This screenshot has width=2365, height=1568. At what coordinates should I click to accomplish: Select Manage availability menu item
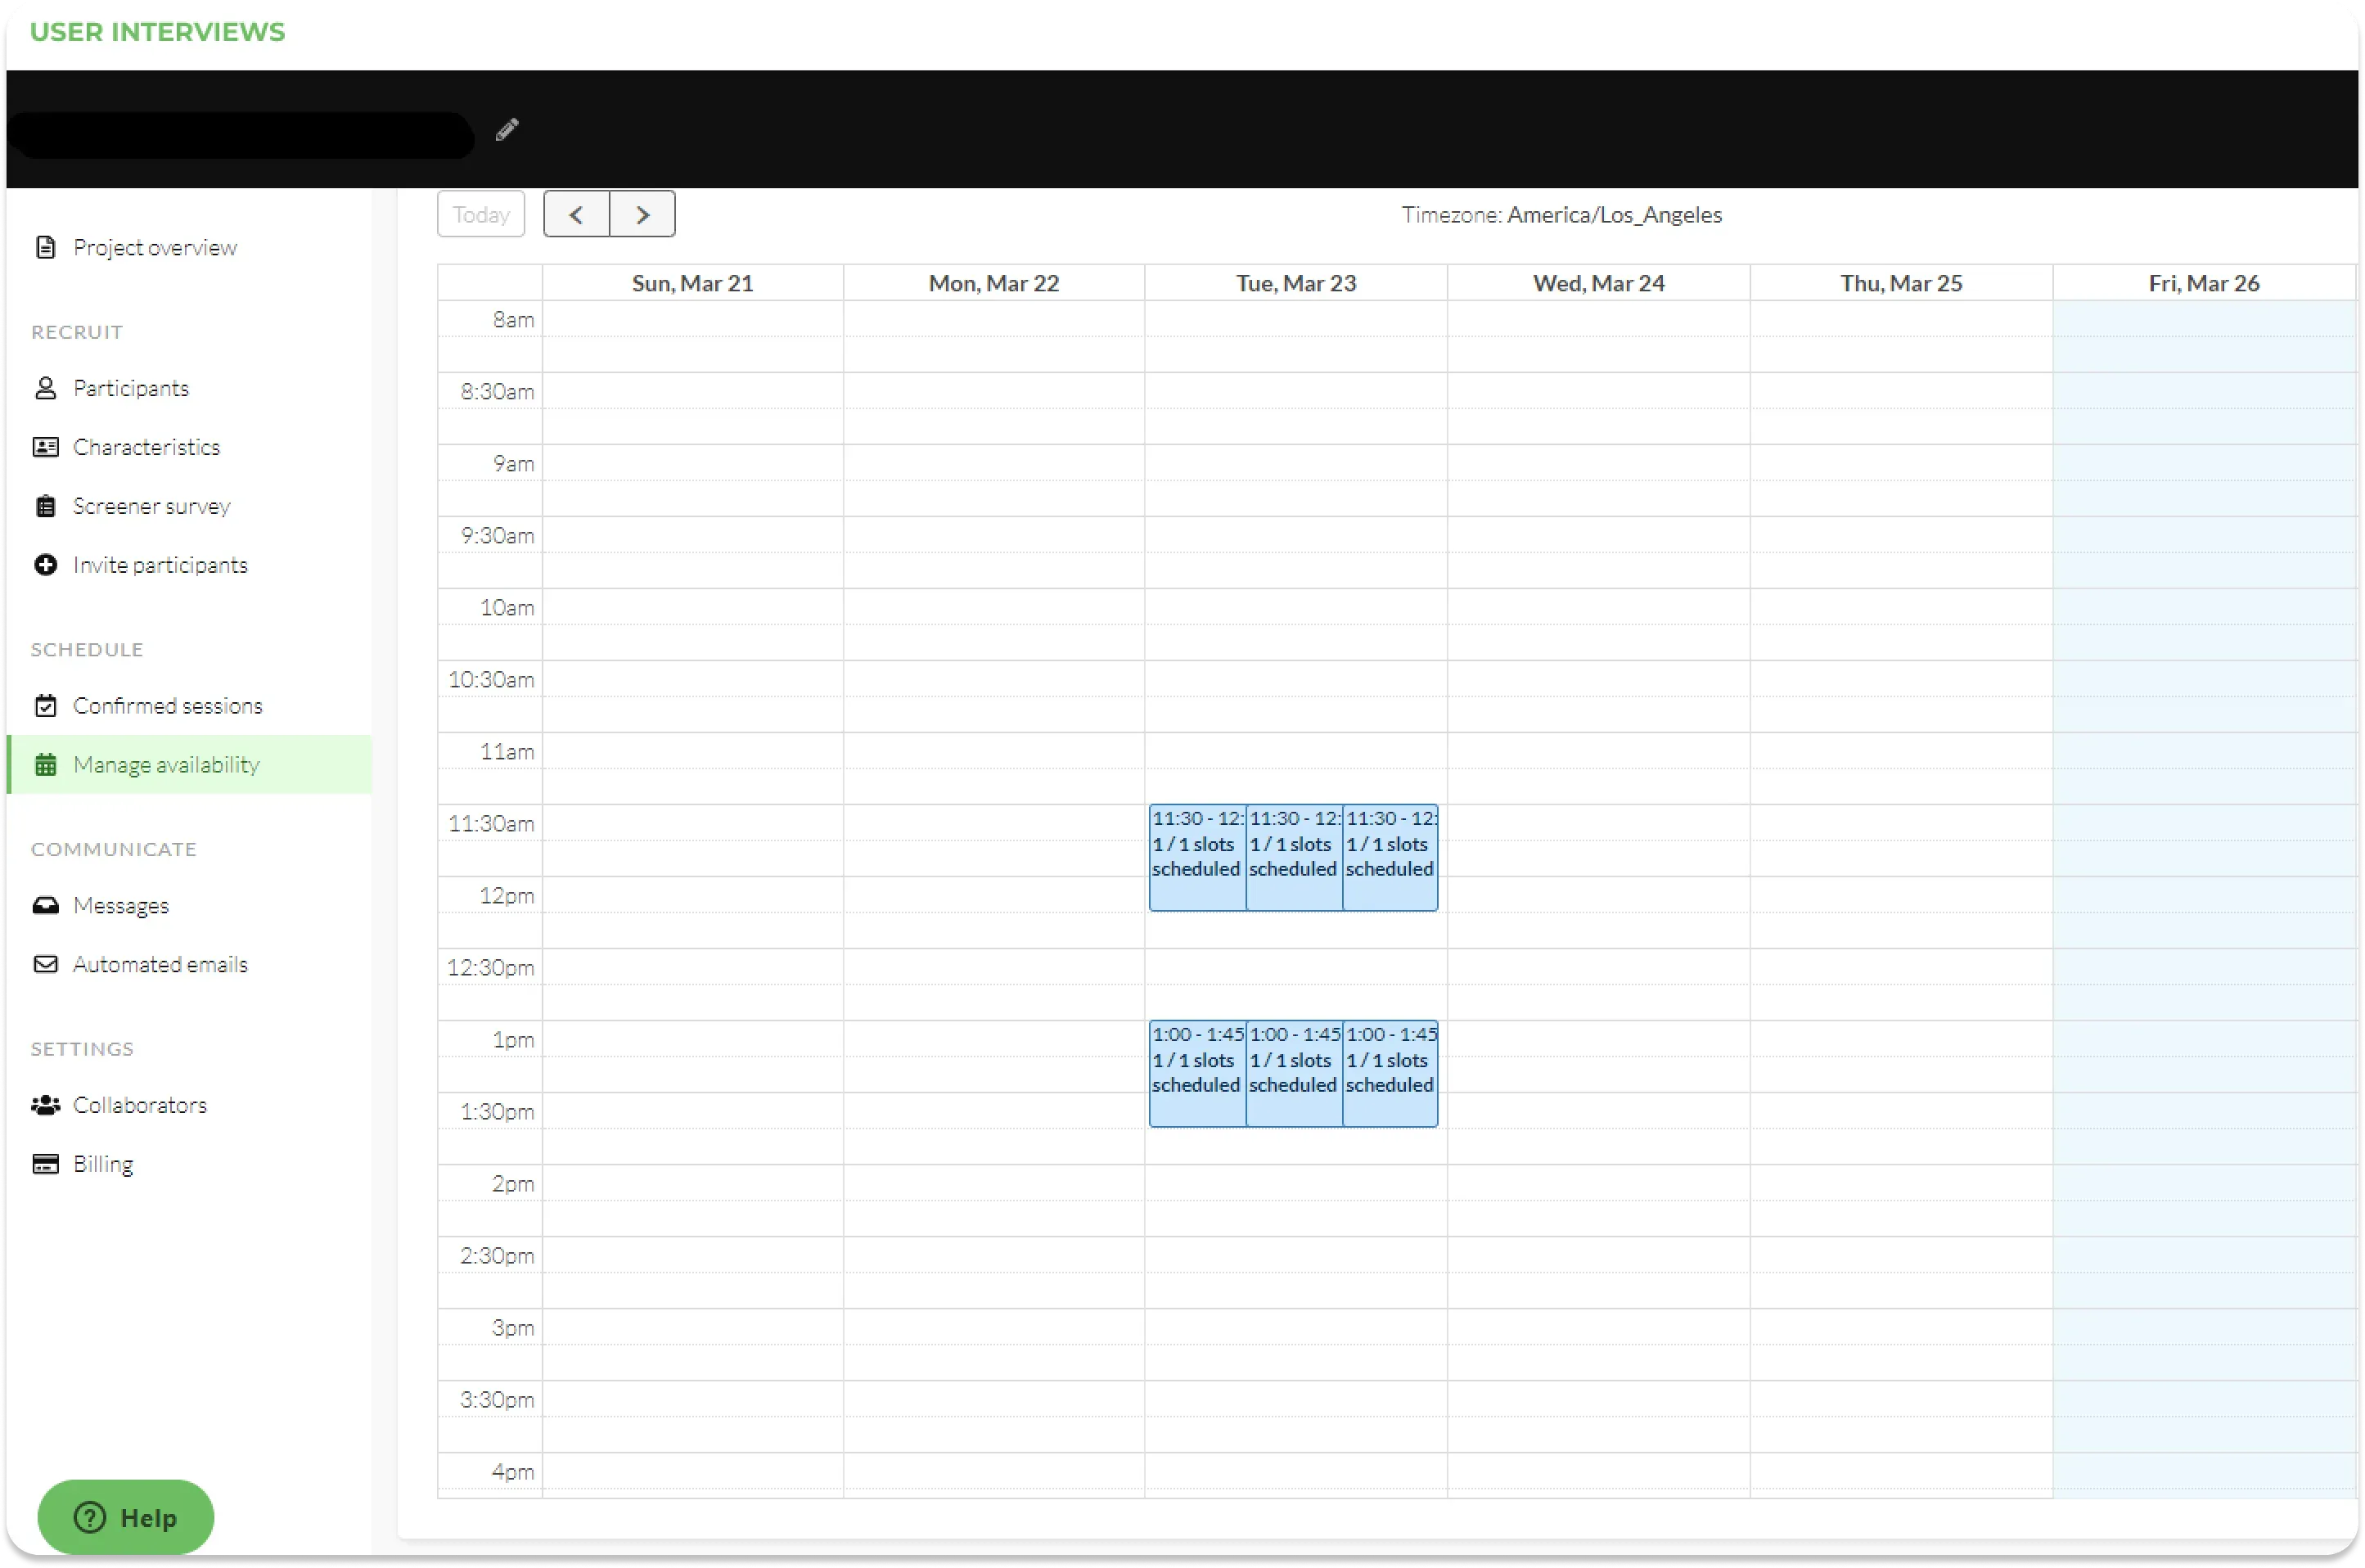coord(166,765)
